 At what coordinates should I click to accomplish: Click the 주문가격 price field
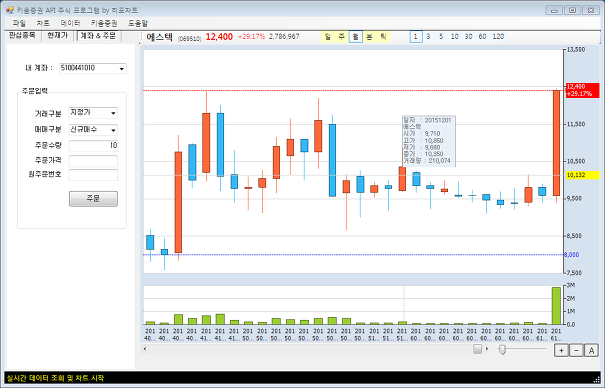93,161
